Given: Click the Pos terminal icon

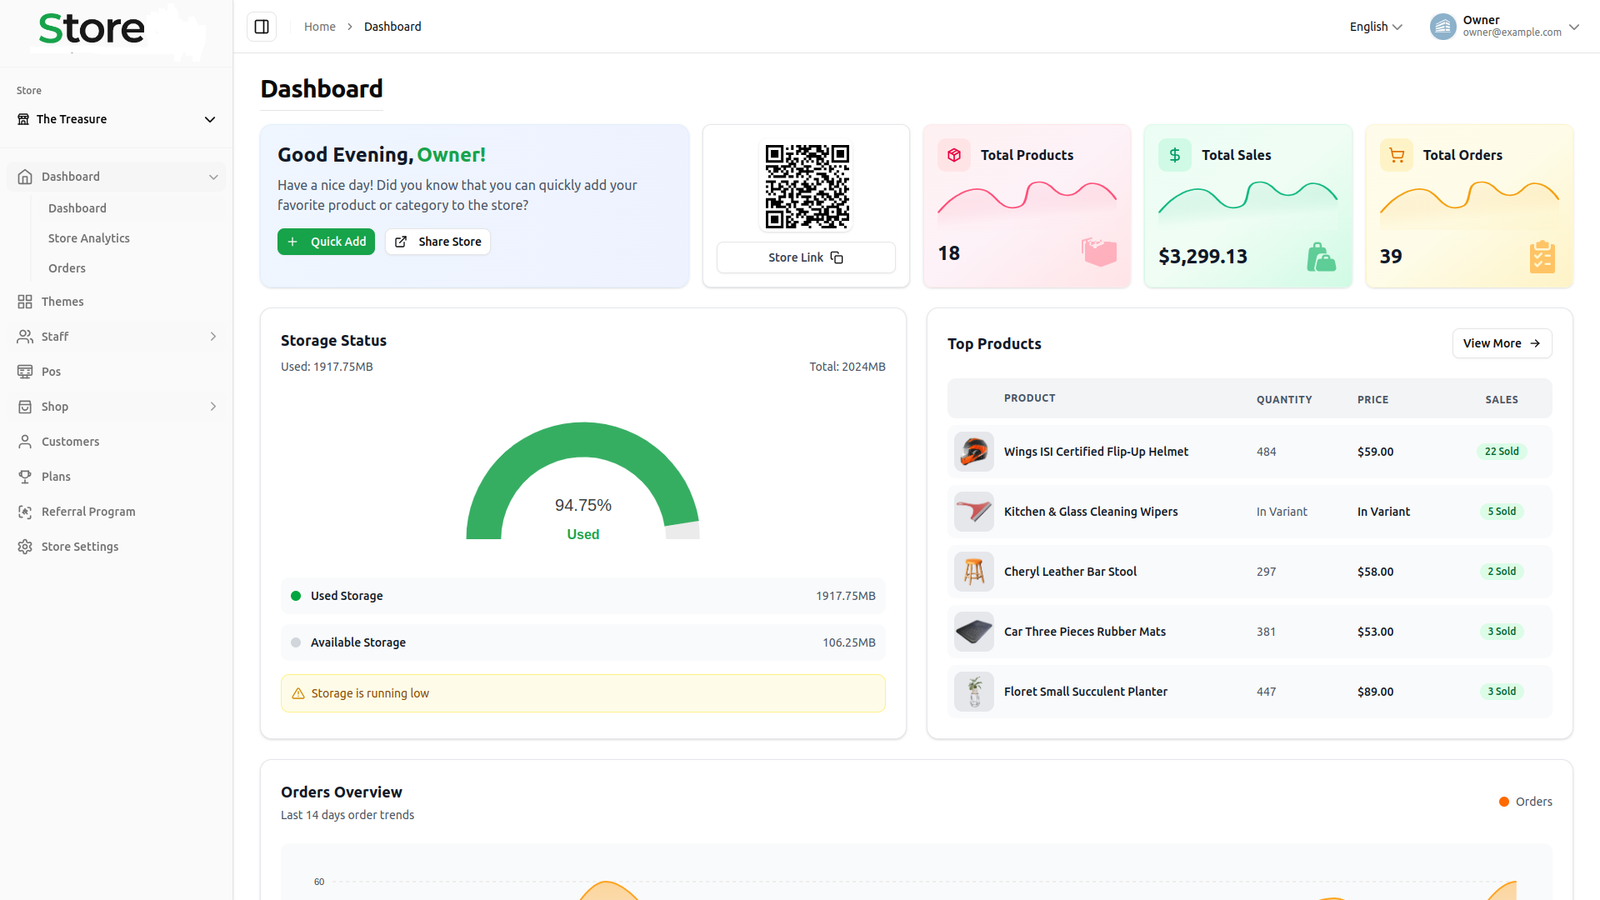Looking at the screenshot, I should 25,372.
